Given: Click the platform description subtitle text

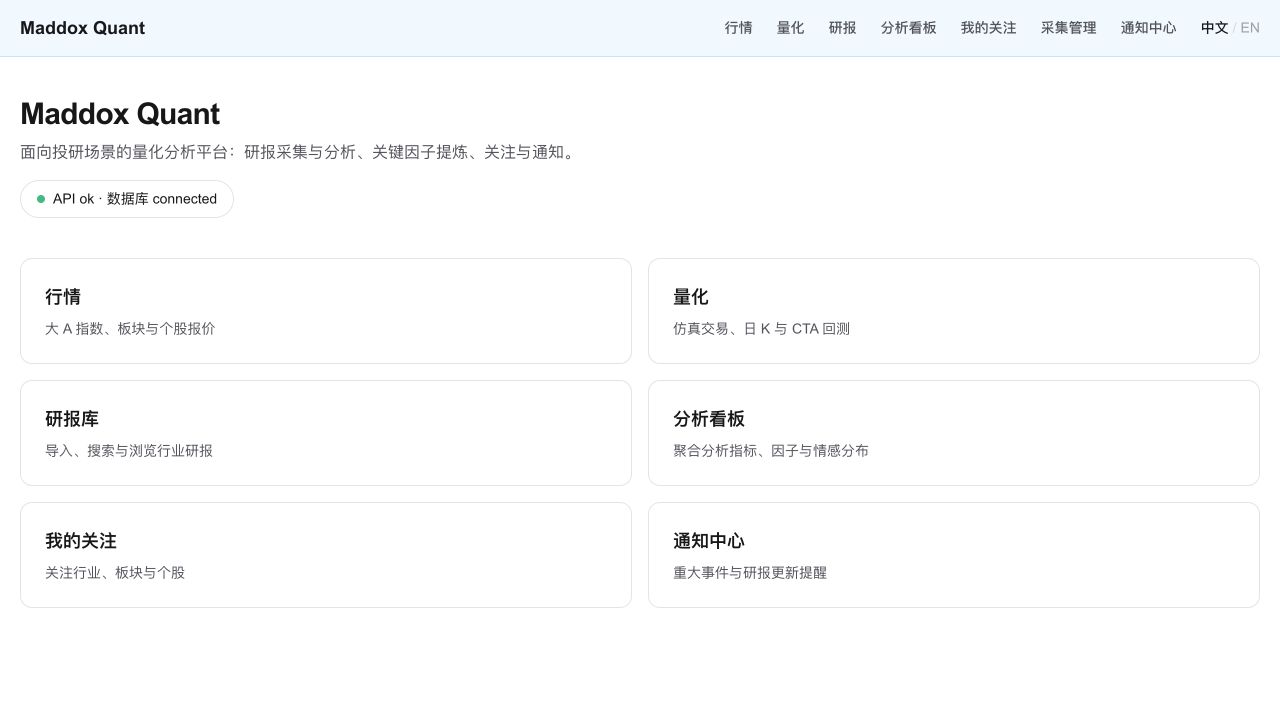Looking at the screenshot, I should click(x=300, y=152).
